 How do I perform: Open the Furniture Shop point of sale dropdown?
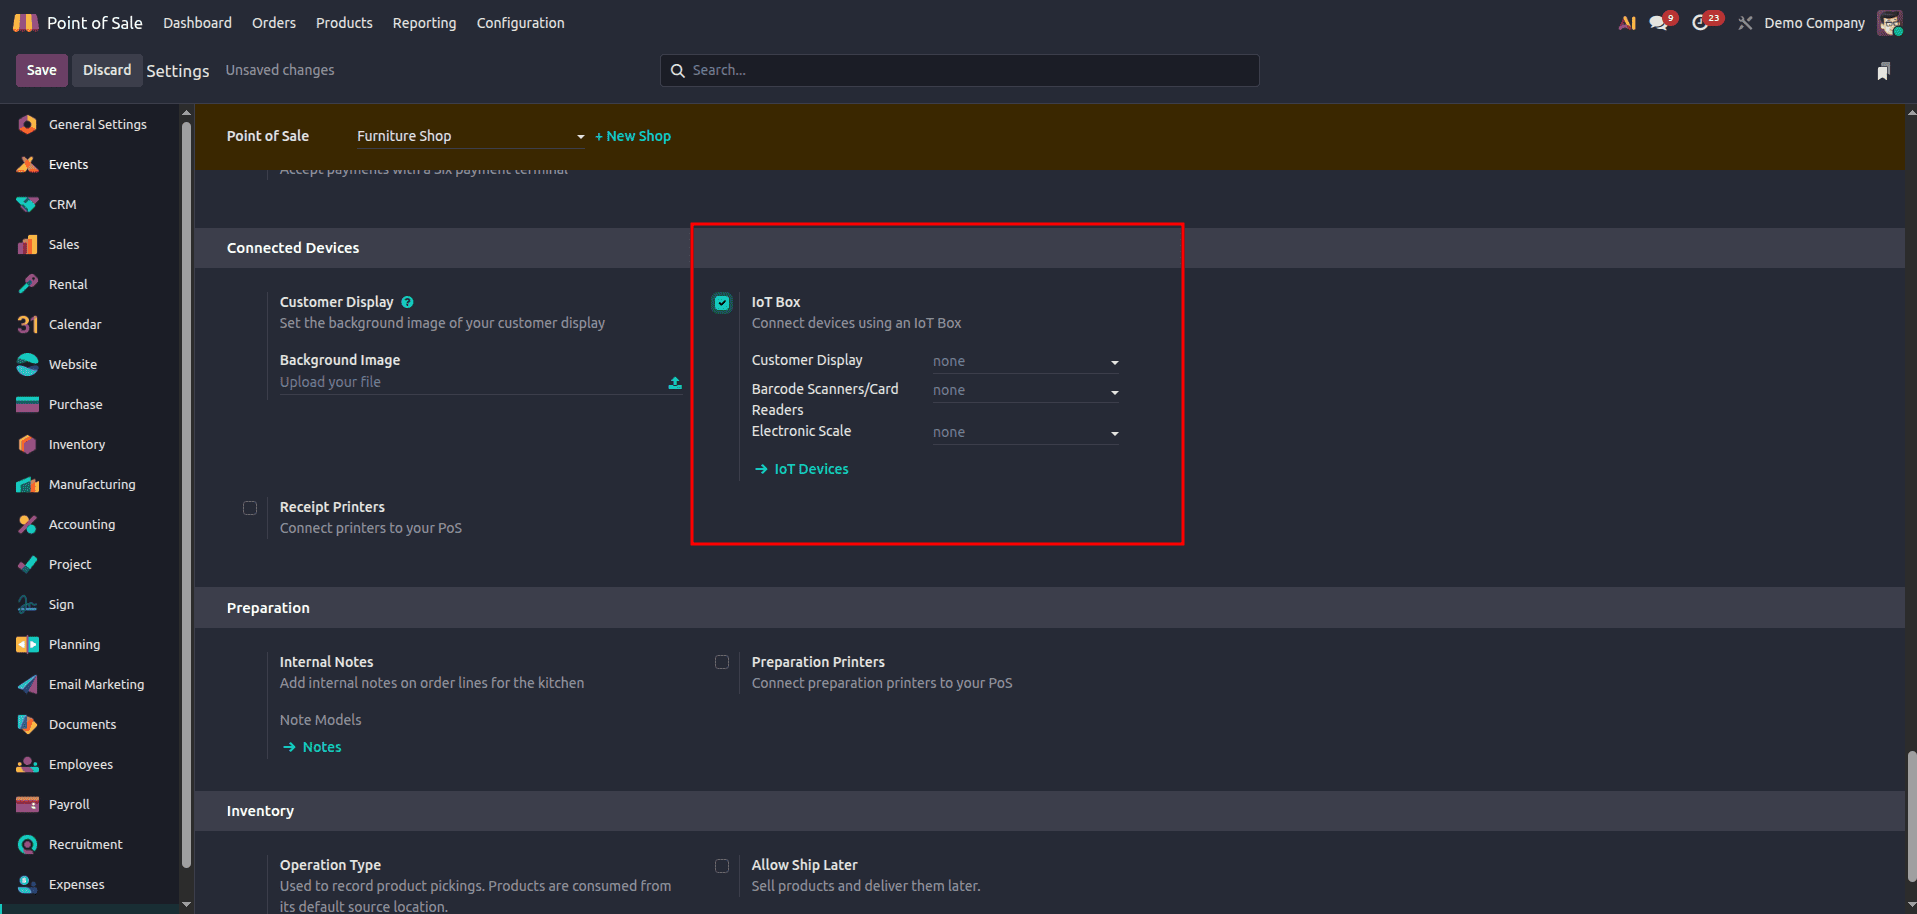point(470,136)
